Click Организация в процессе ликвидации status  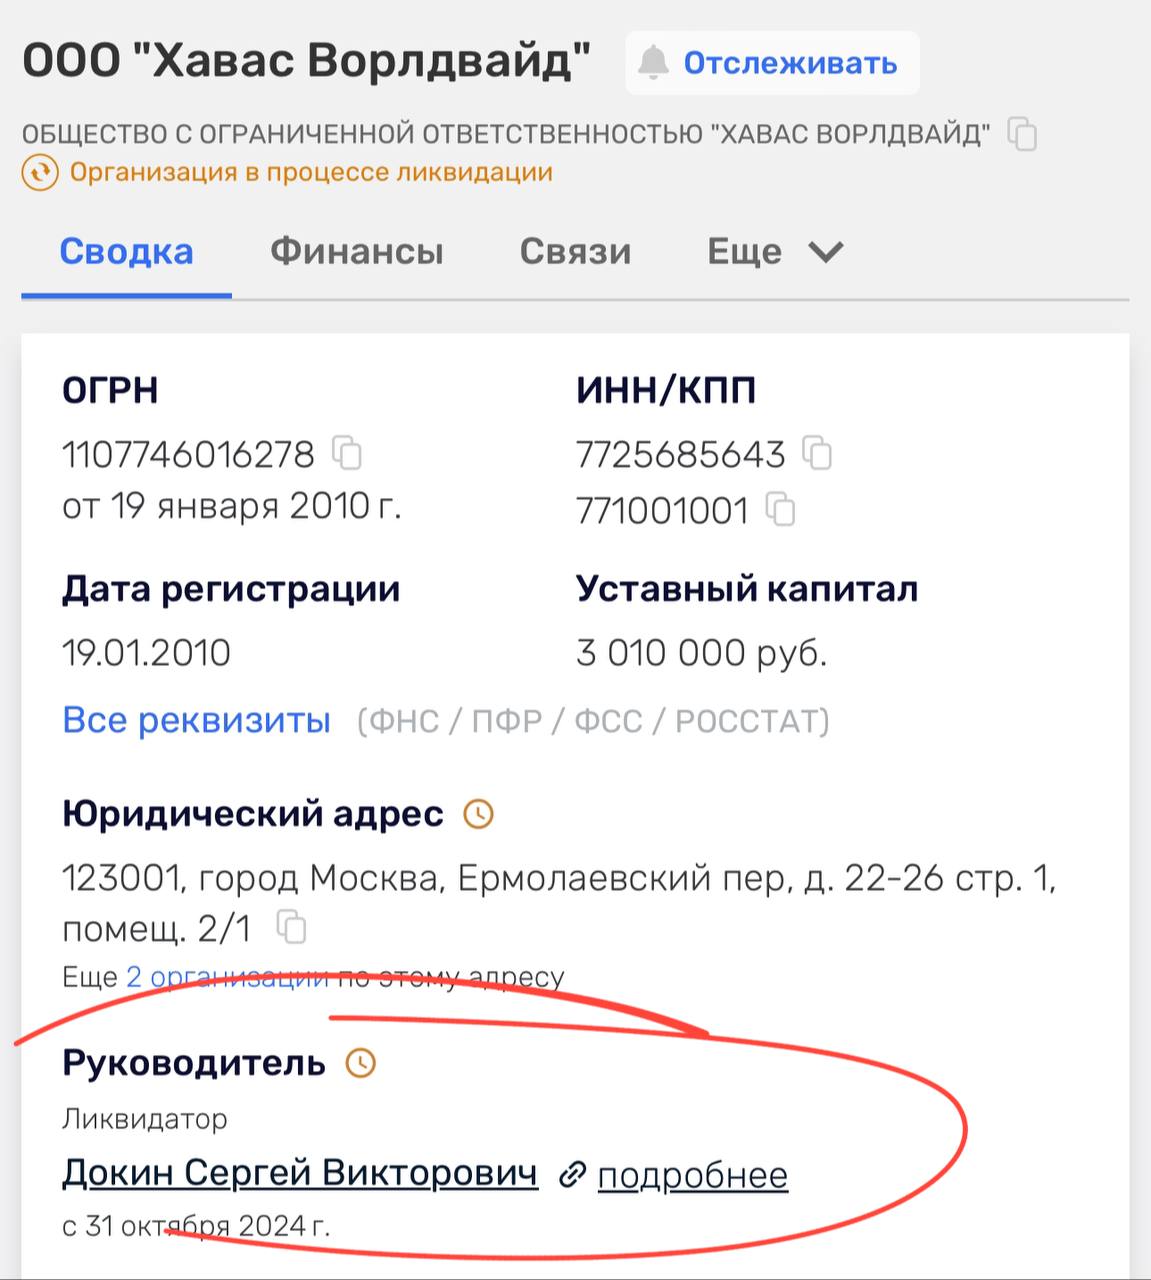coord(311,173)
